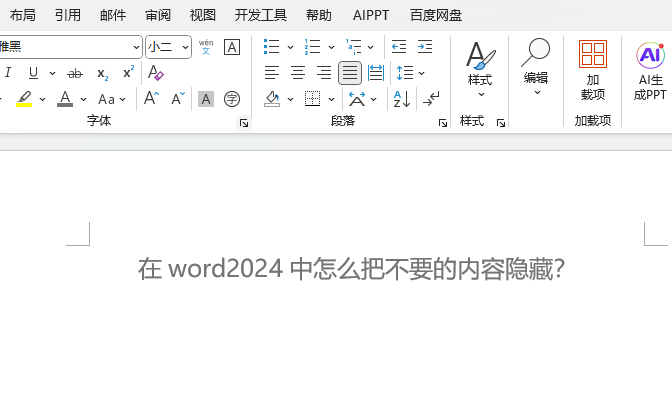672x397 pixels.
Task: Open the 样式 pane launcher
Action: [501, 123]
